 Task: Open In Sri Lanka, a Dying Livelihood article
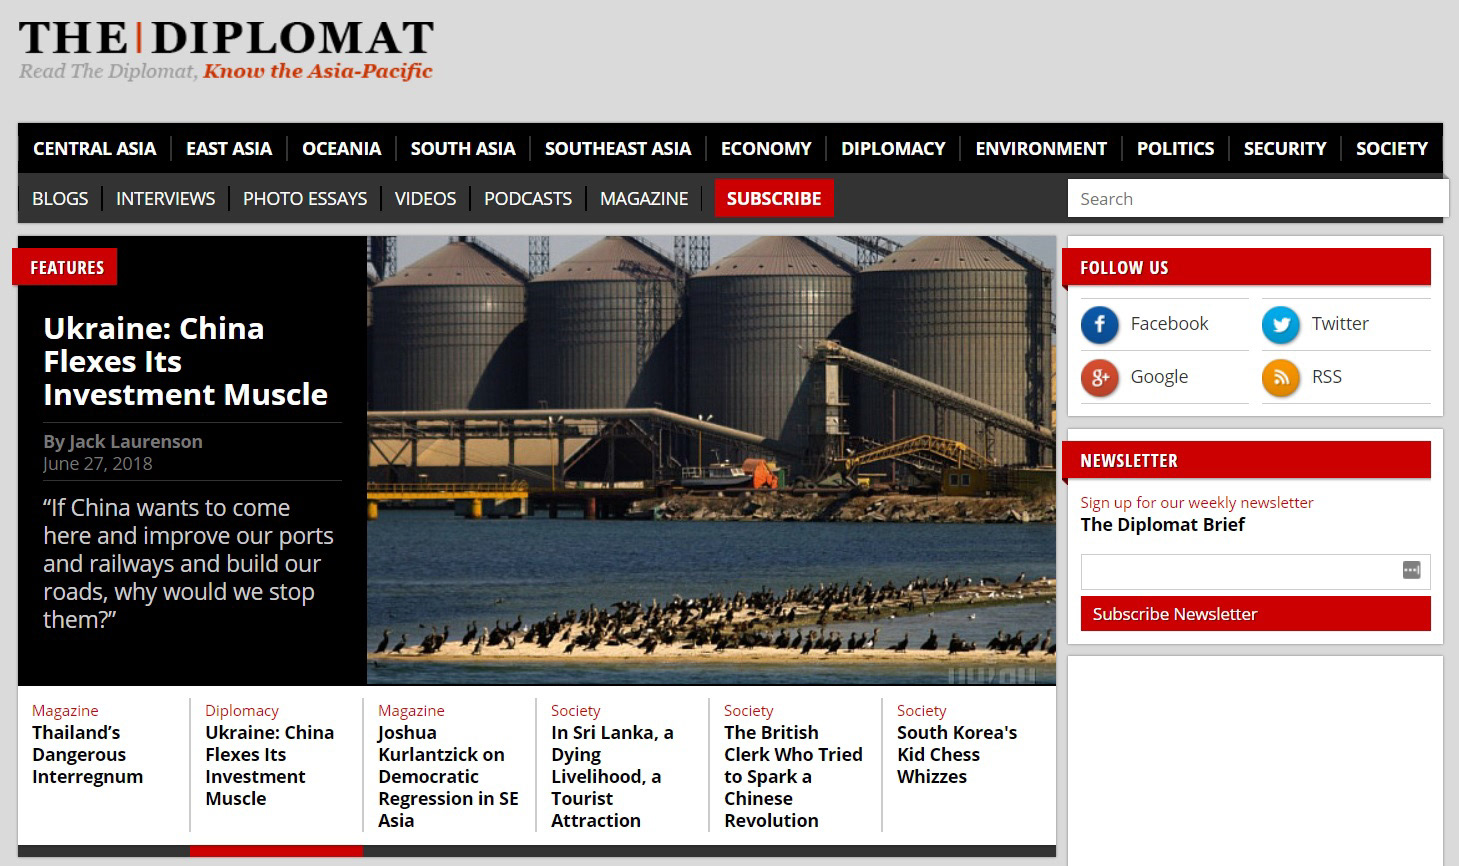pyautogui.click(x=612, y=776)
